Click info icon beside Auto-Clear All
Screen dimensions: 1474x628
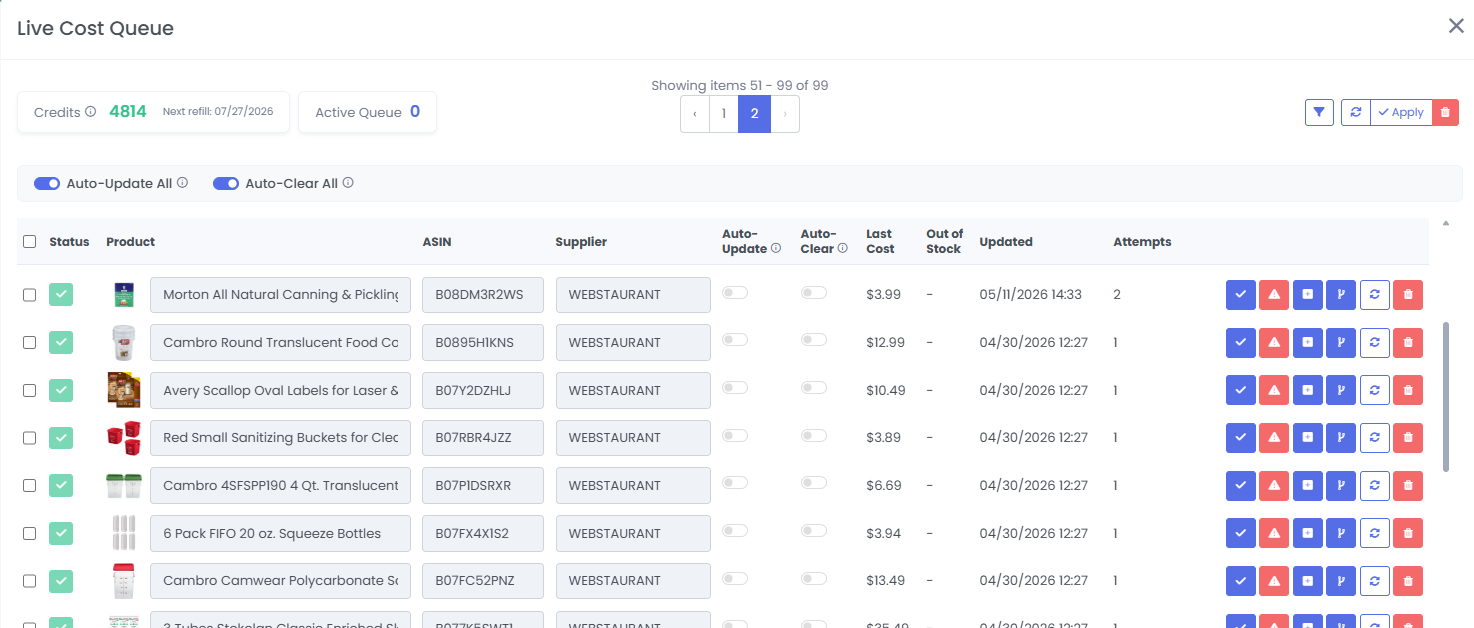click(x=348, y=183)
